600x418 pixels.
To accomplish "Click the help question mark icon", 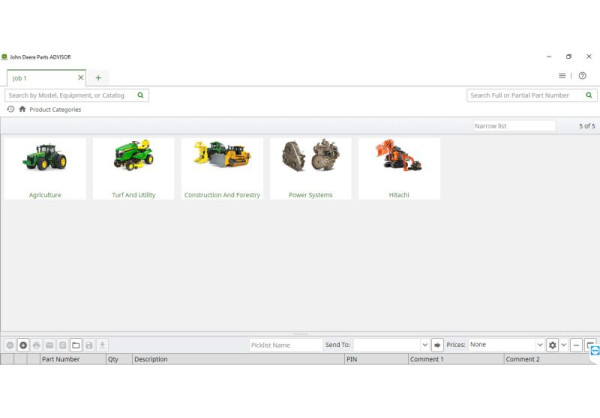I will (x=582, y=76).
